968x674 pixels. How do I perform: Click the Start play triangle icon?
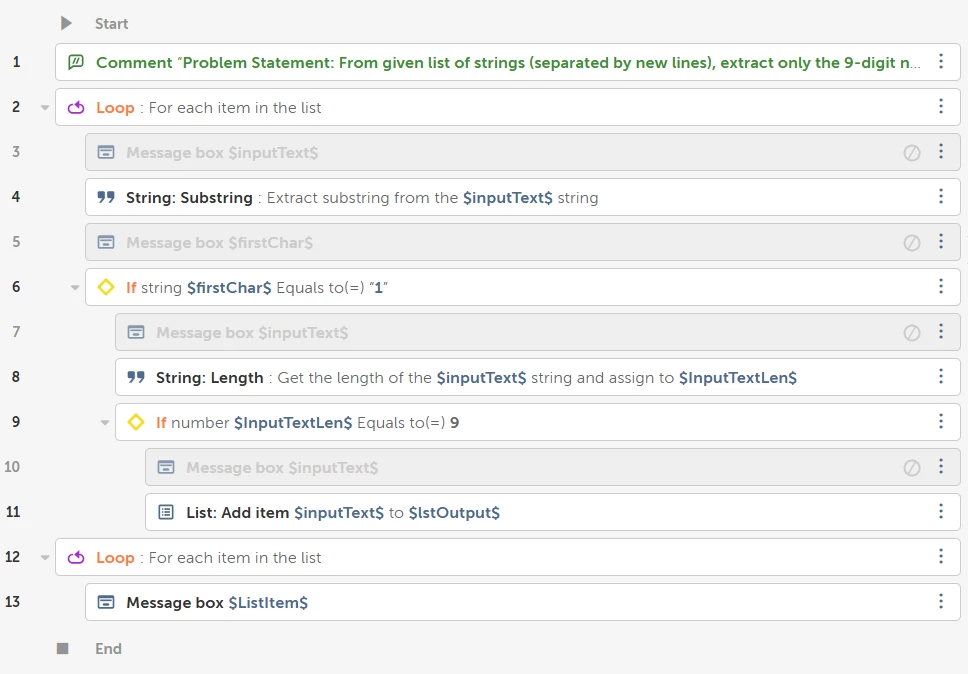[x=66, y=23]
